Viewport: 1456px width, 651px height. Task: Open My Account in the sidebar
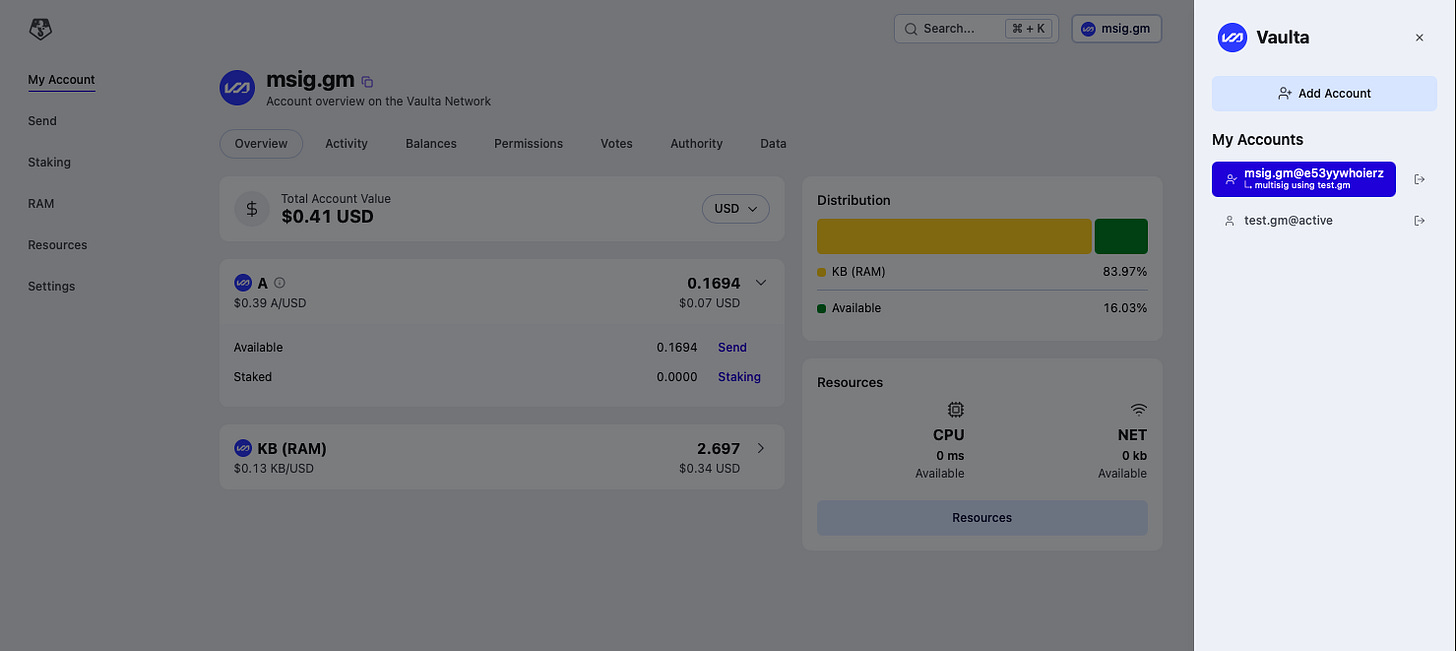pyautogui.click(x=62, y=80)
